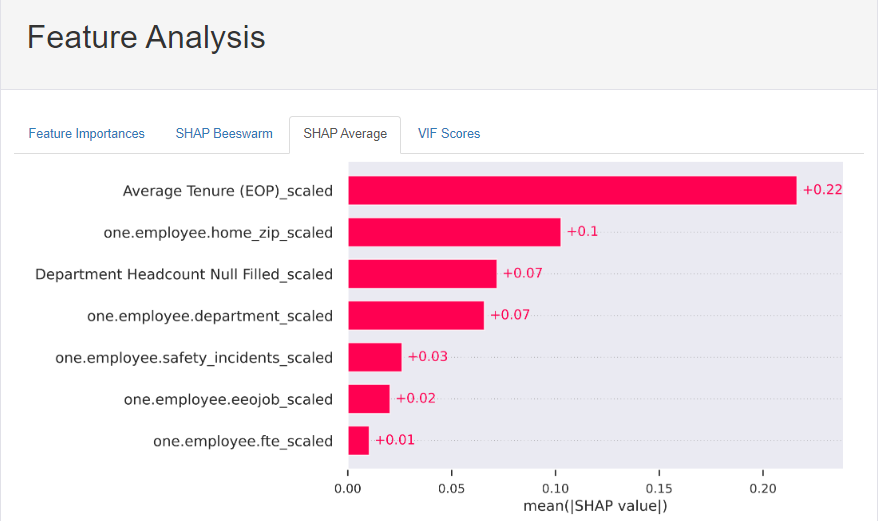This screenshot has width=879, height=521.
Task: Click the +0.03 value label
Action: pyautogui.click(x=427, y=357)
